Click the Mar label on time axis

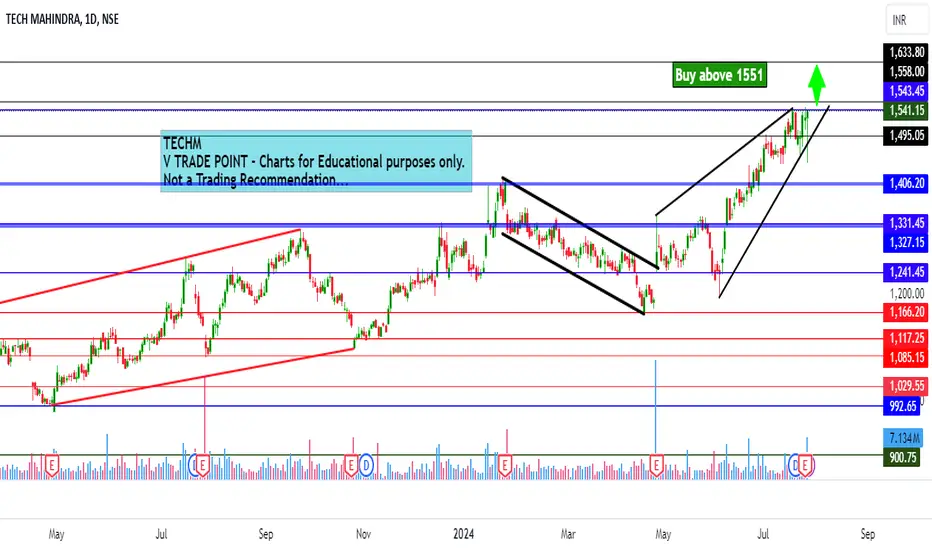click(x=568, y=534)
